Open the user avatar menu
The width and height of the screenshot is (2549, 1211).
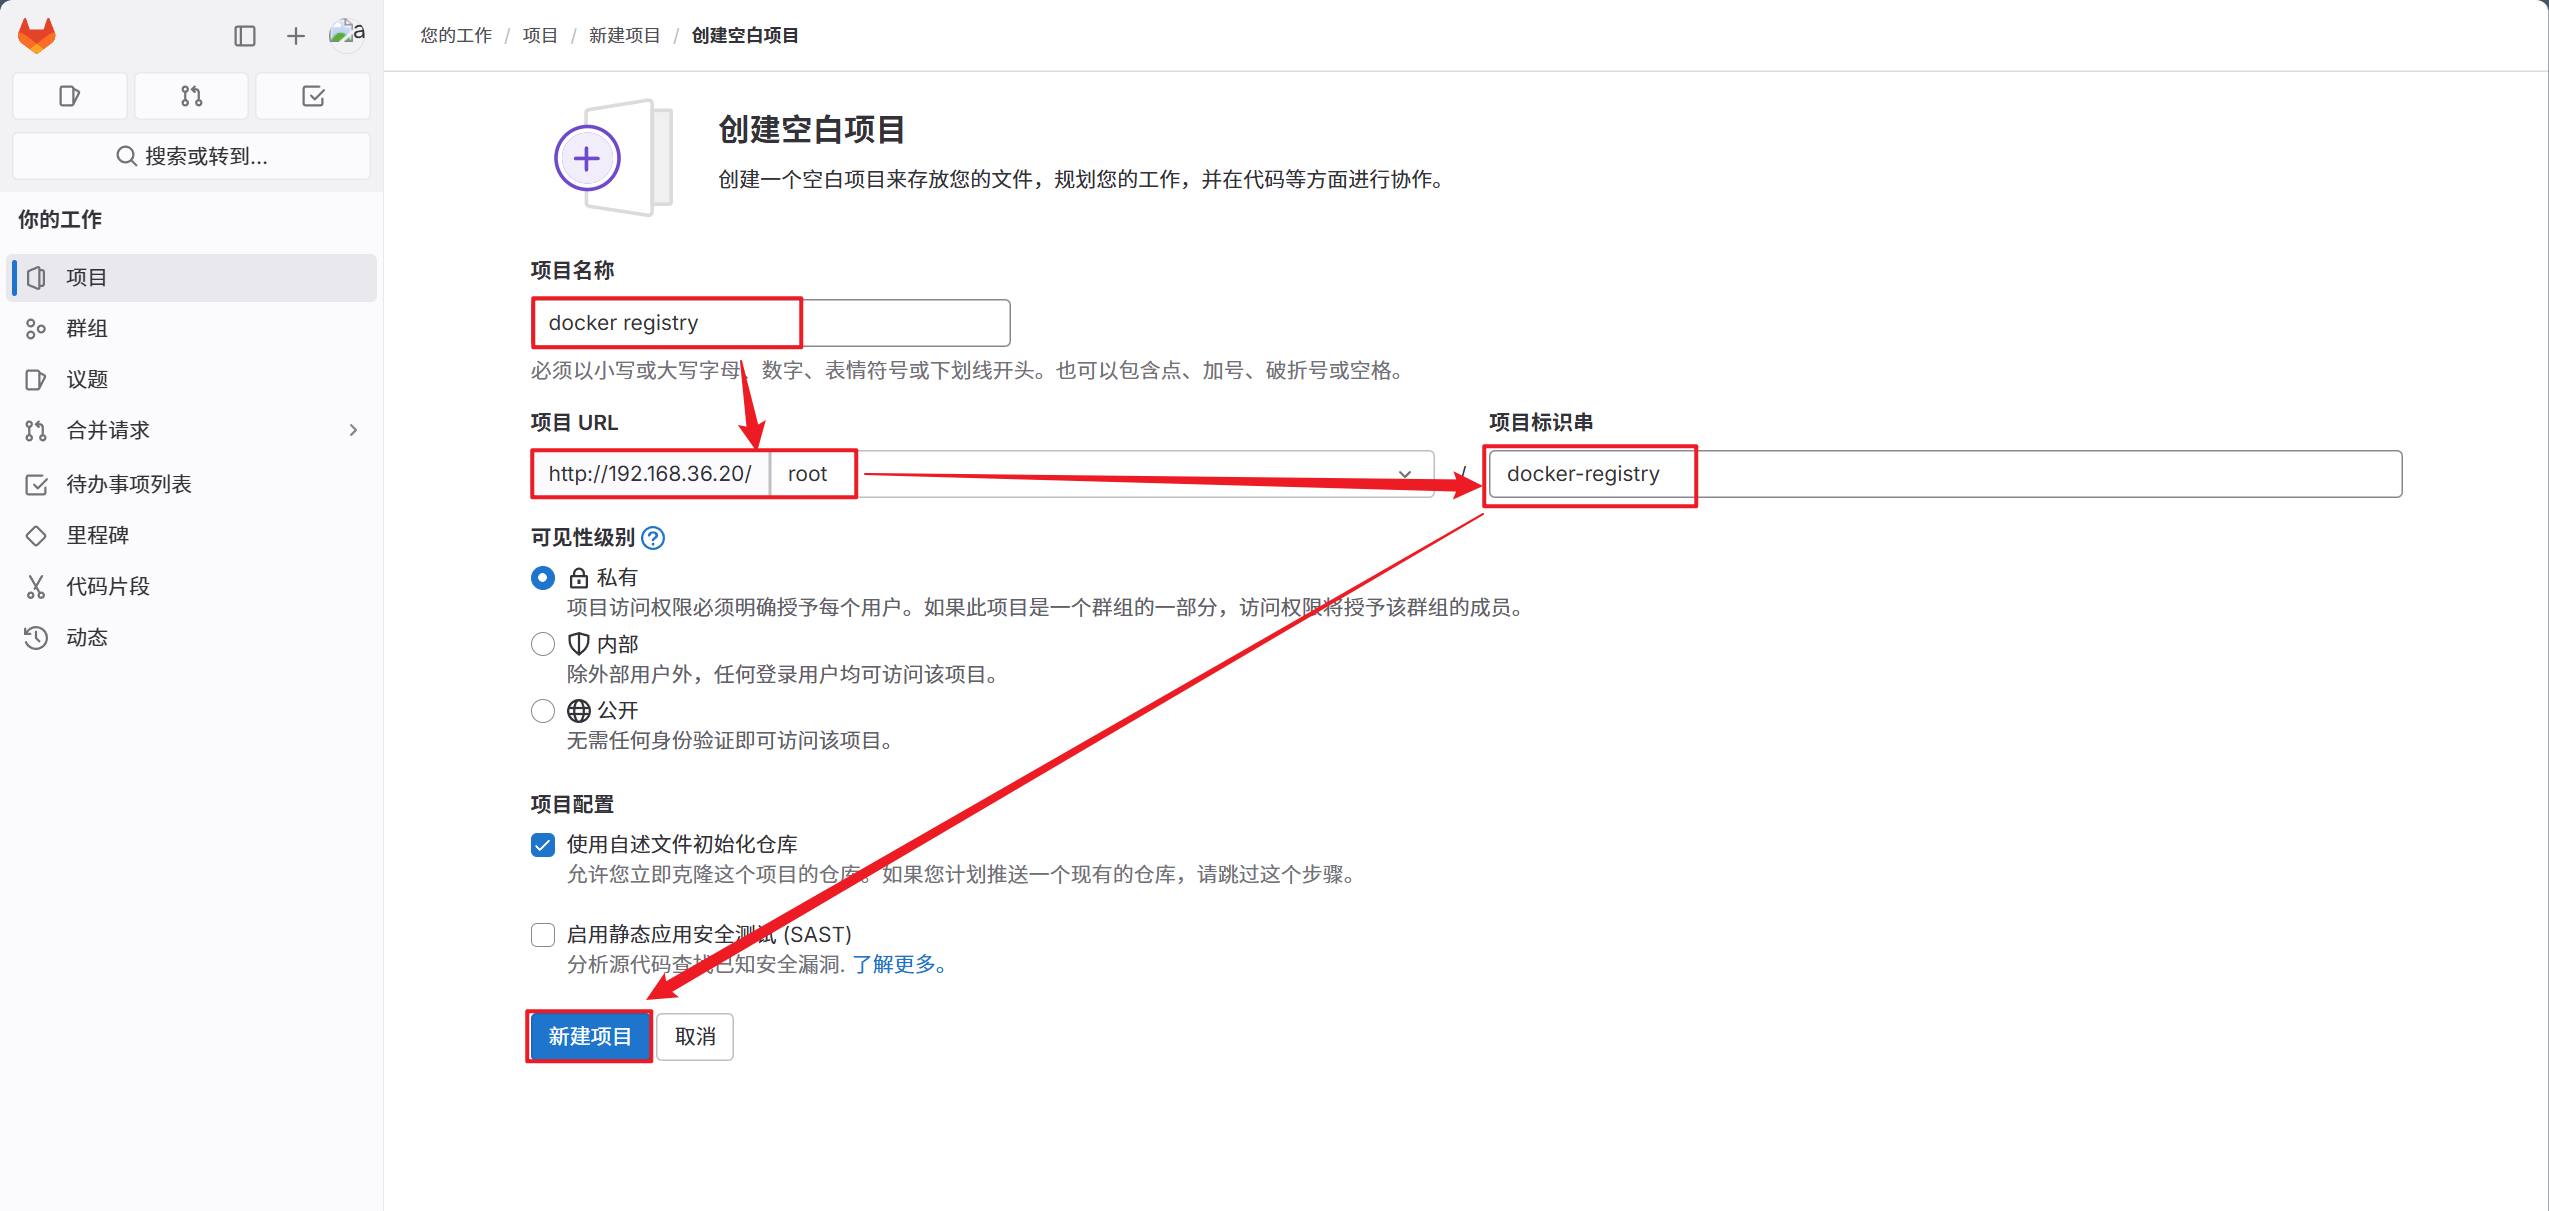tap(346, 34)
